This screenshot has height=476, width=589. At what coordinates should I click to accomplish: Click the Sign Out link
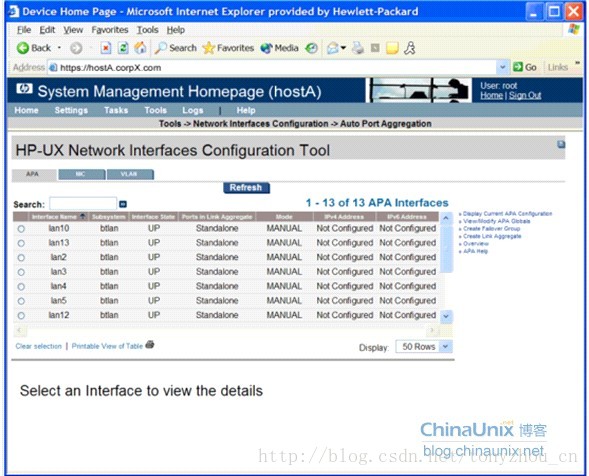tap(525, 95)
